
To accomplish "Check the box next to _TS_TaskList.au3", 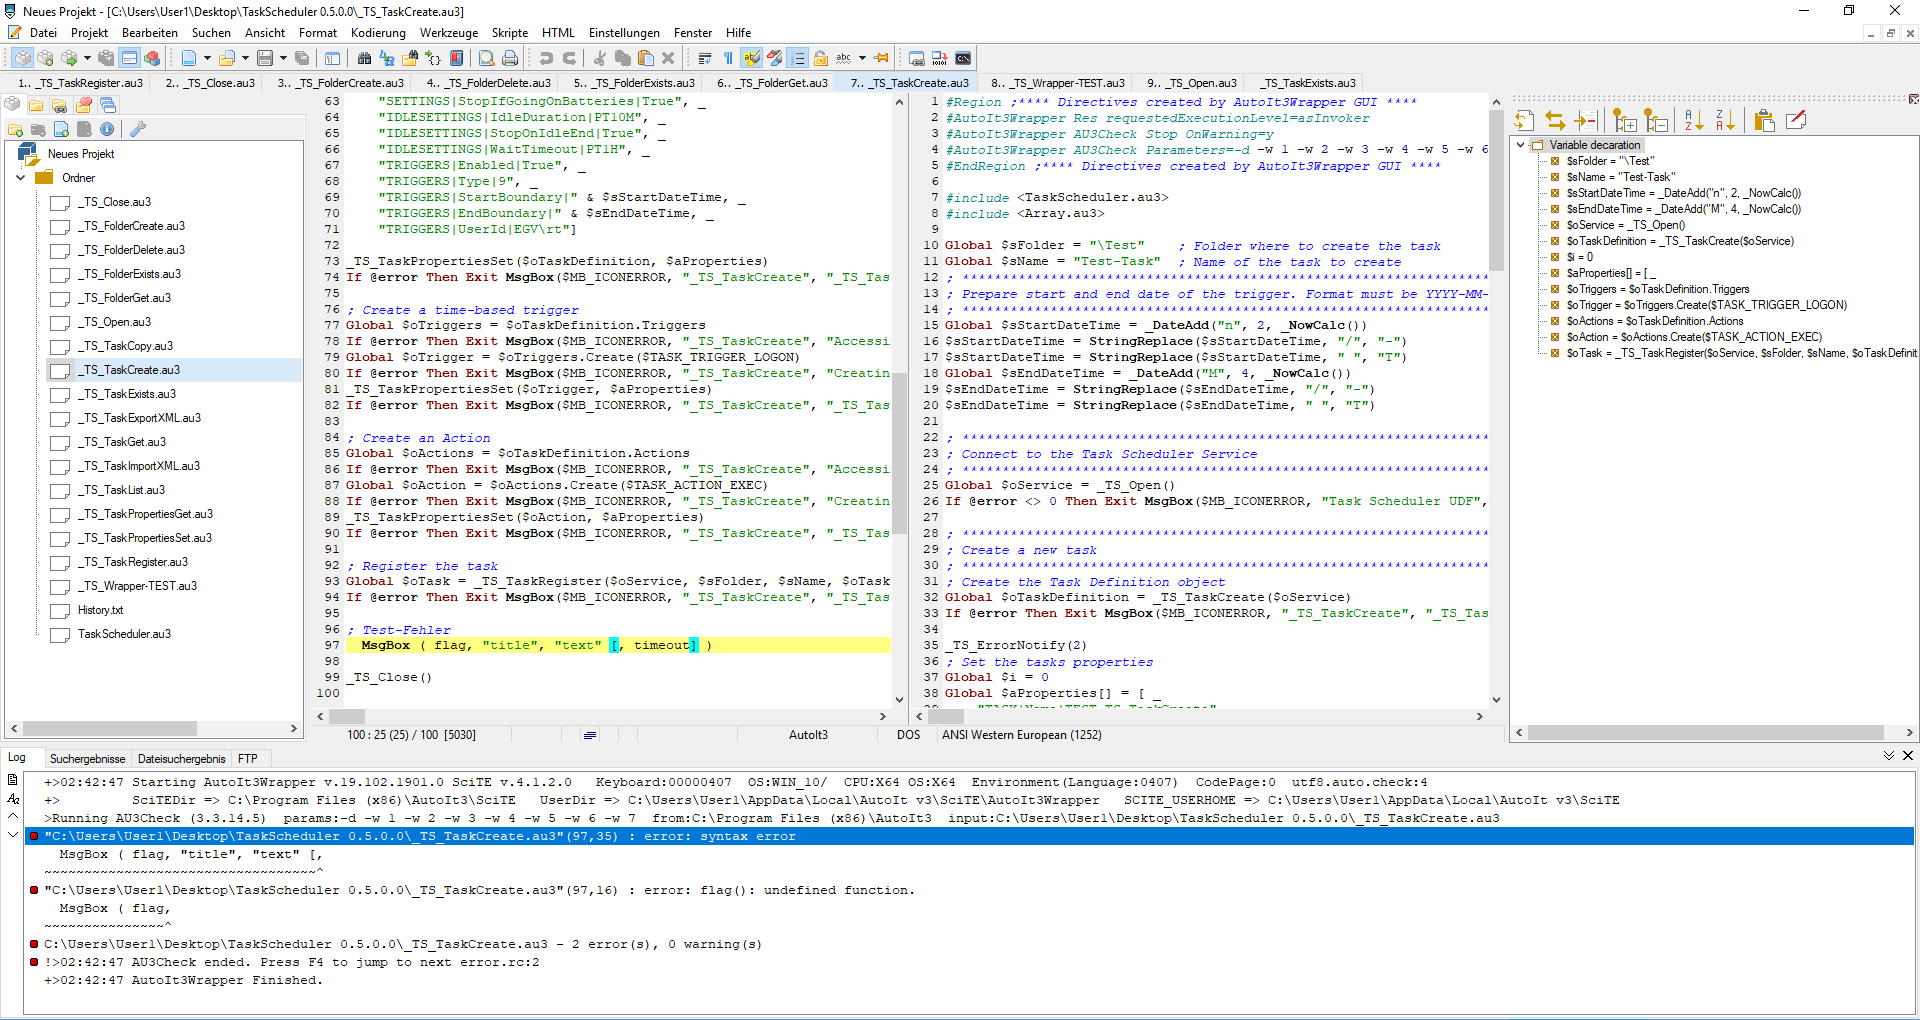I will (x=60, y=491).
